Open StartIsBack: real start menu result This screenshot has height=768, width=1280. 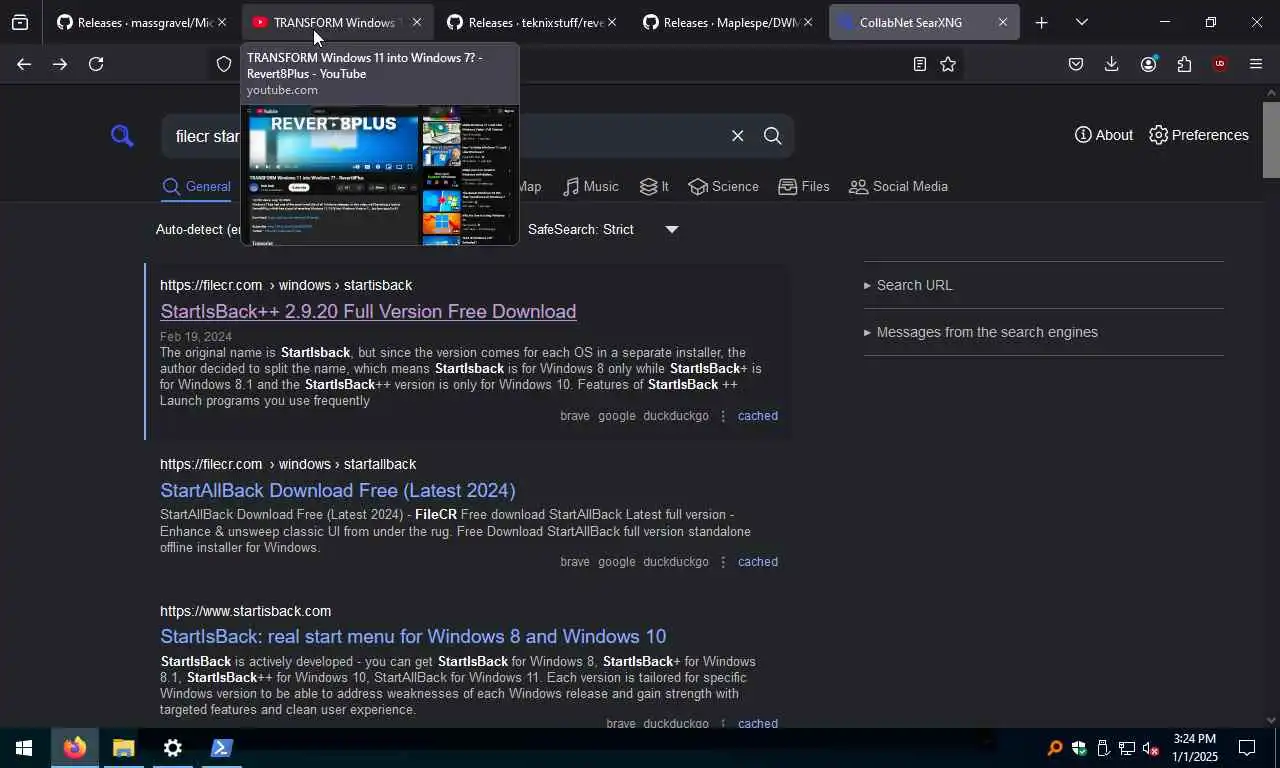coord(413,636)
